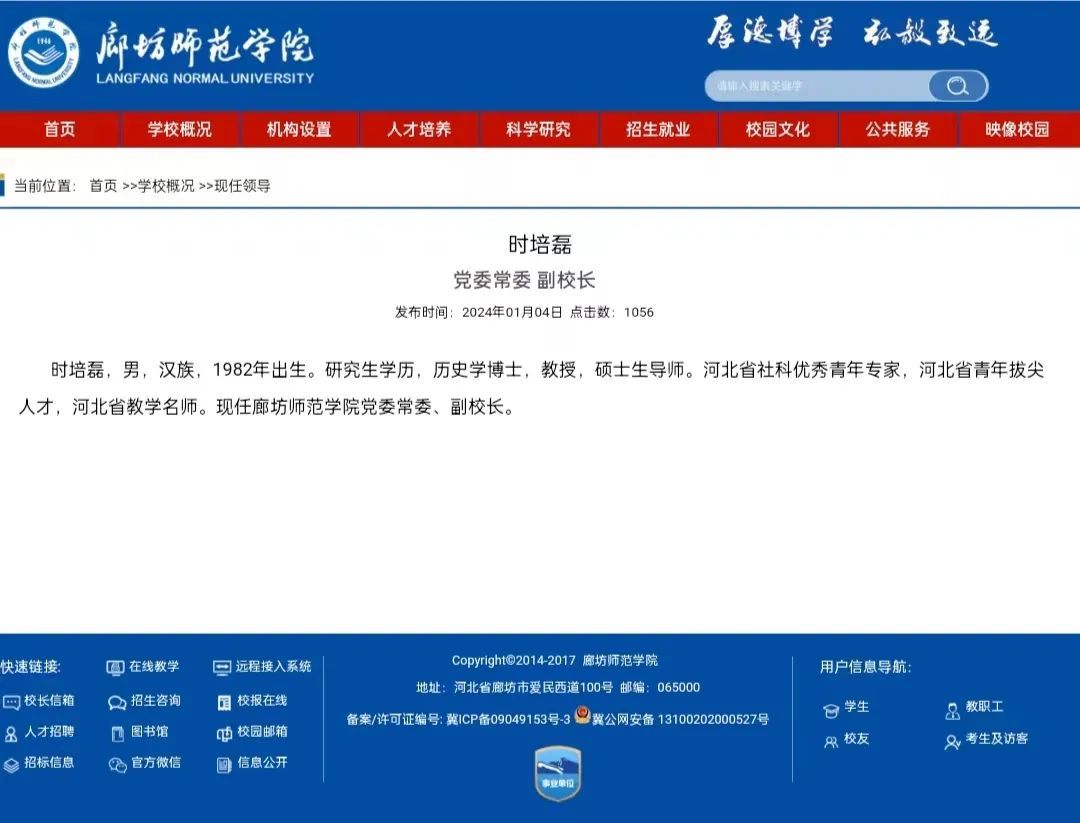Open the 学校概况 navigation menu
1080x823 pixels.
point(180,129)
